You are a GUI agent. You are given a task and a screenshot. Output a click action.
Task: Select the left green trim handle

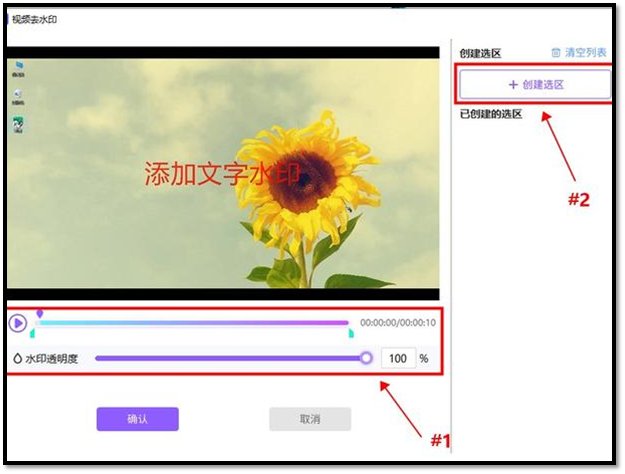point(32,333)
